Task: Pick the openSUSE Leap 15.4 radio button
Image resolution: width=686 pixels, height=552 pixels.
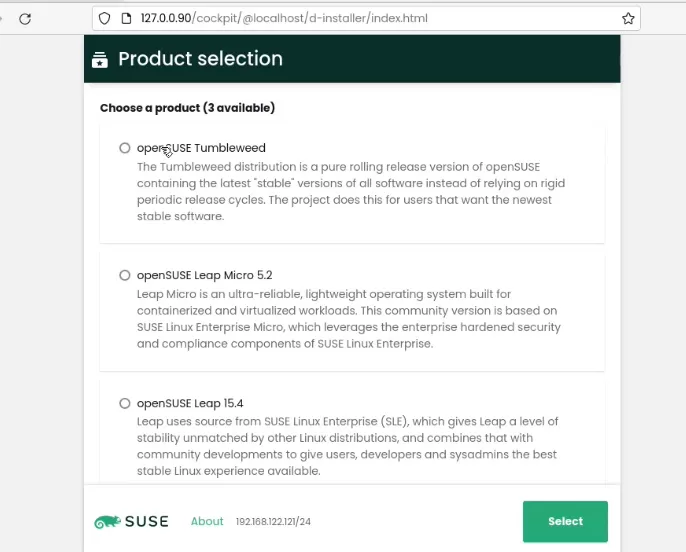Action: click(x=125, y=403)
